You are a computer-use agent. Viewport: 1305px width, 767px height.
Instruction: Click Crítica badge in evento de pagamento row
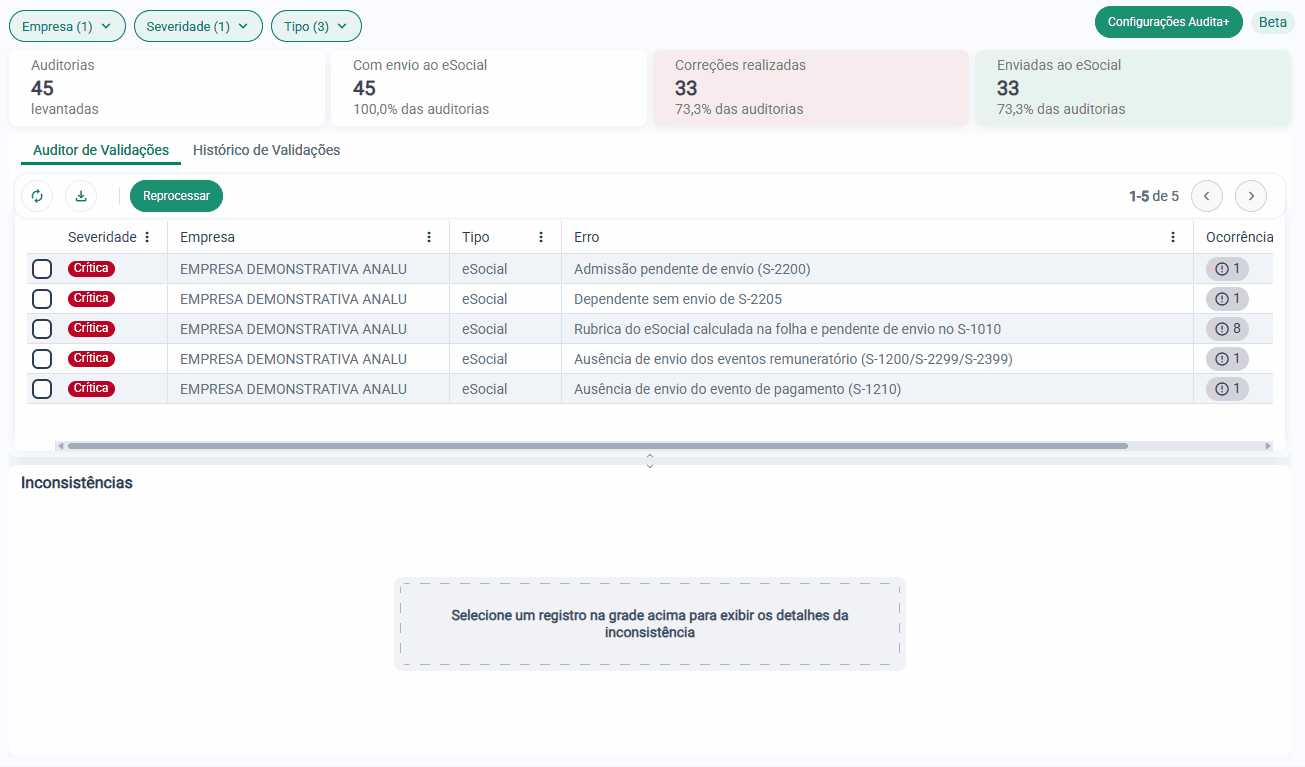click(x=91, y=389)
